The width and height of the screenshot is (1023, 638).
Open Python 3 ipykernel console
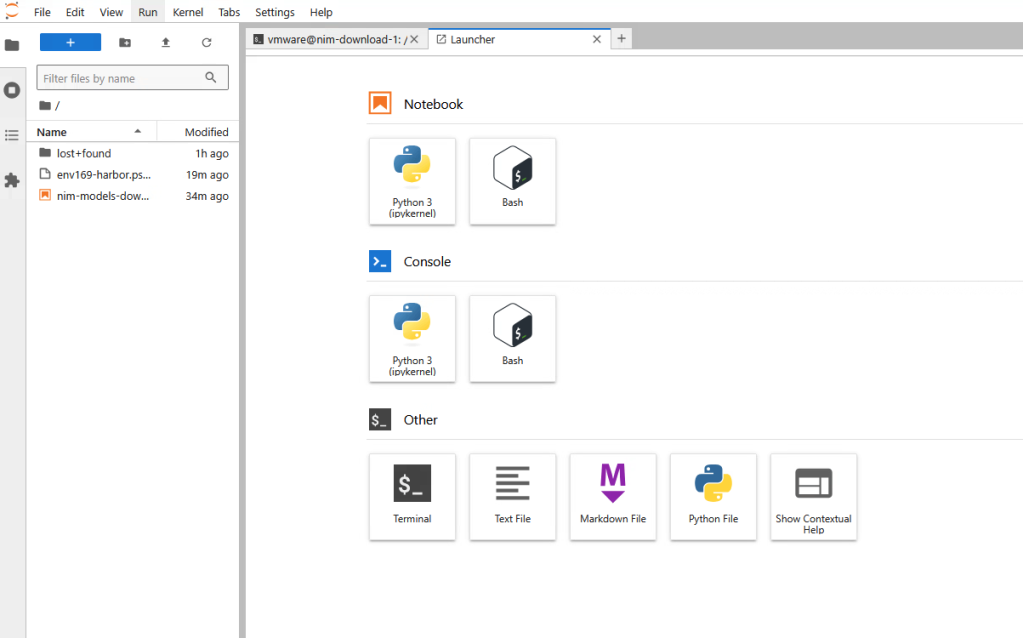click(412, 339)
